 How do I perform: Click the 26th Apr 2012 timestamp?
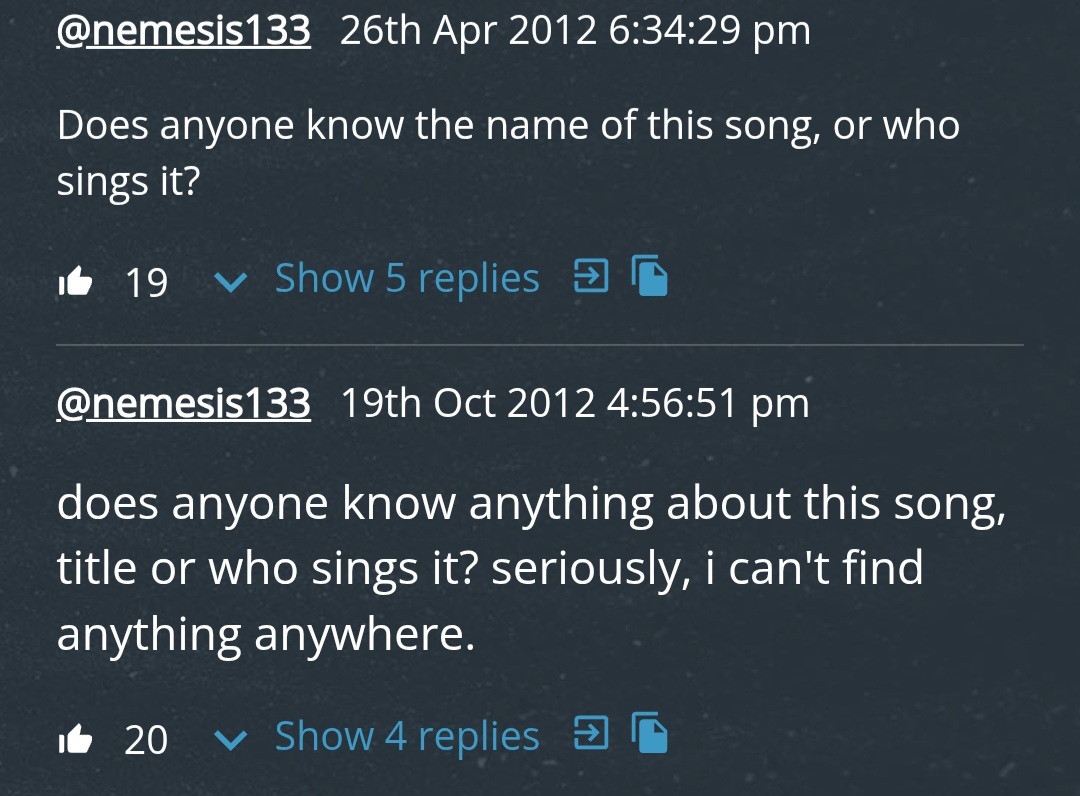click(575, 31)
